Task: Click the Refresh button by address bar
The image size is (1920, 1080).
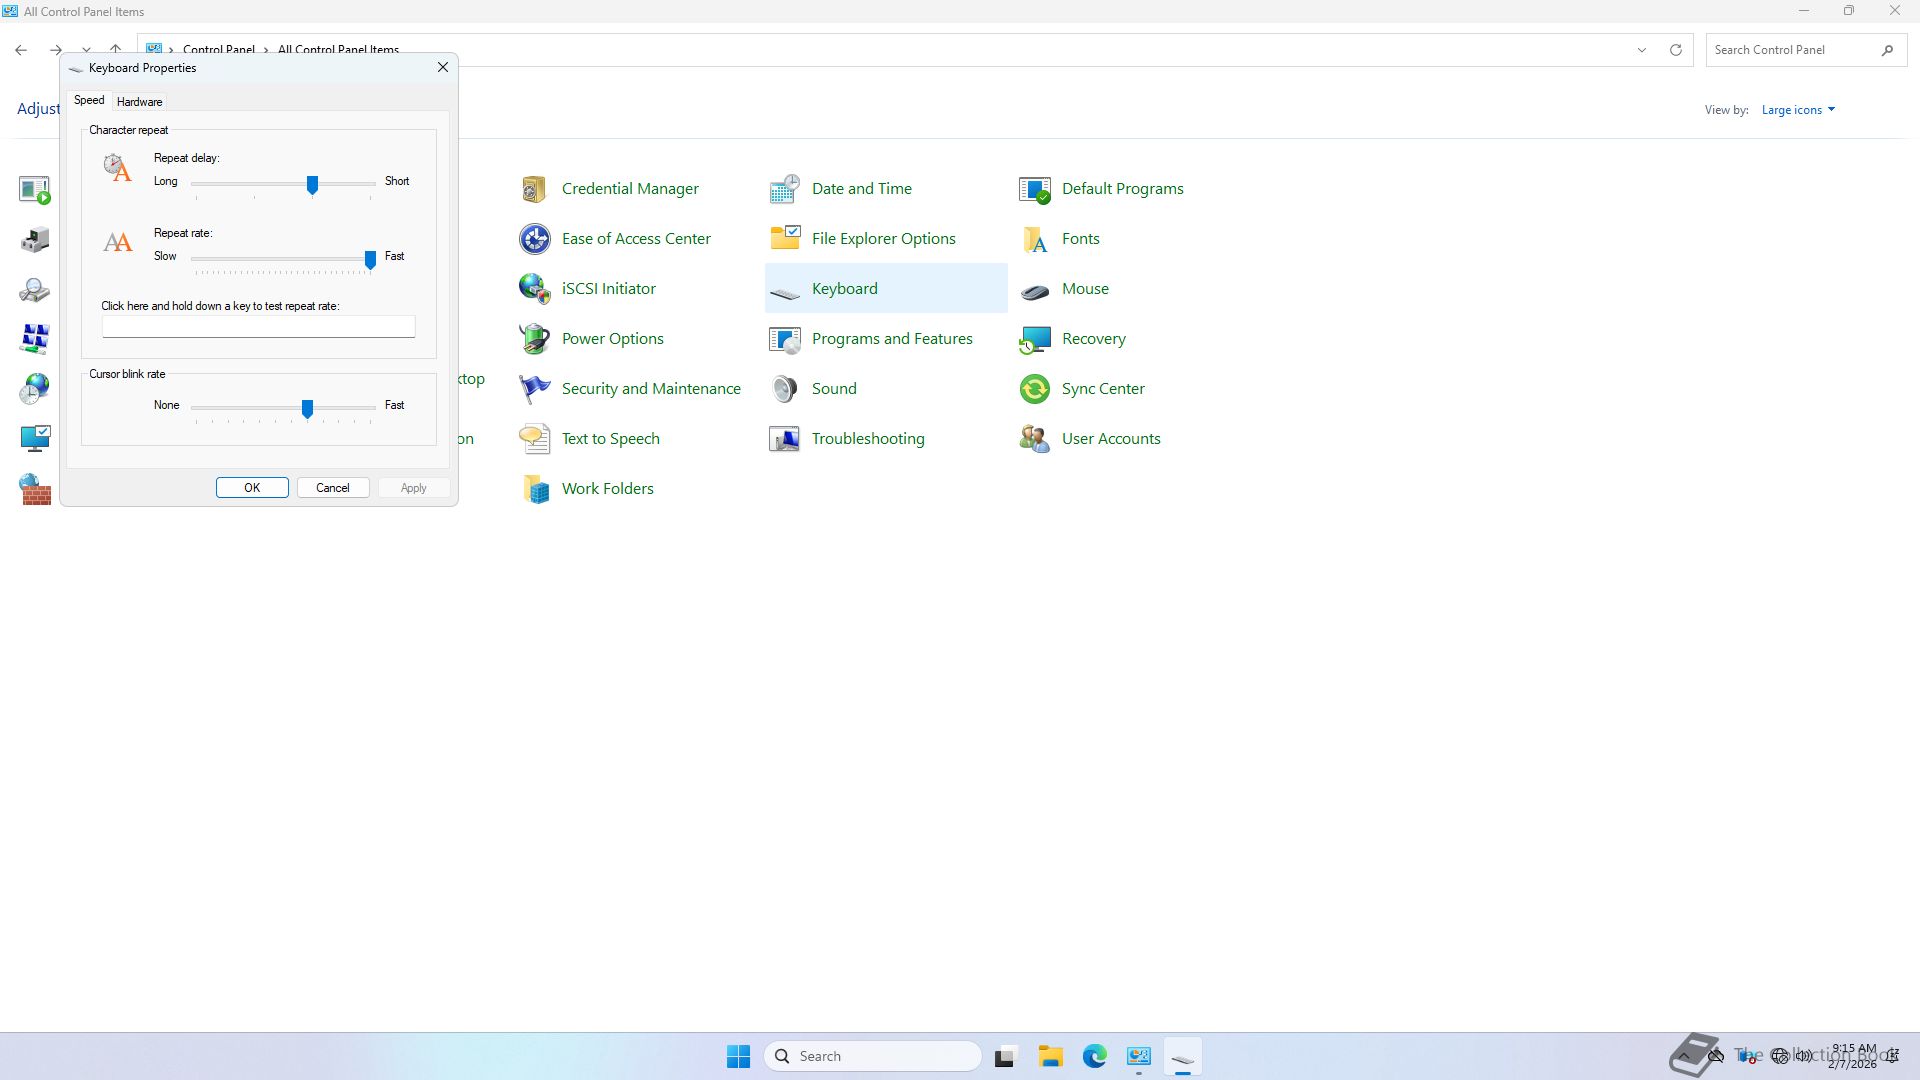Action: (1676, 50)
